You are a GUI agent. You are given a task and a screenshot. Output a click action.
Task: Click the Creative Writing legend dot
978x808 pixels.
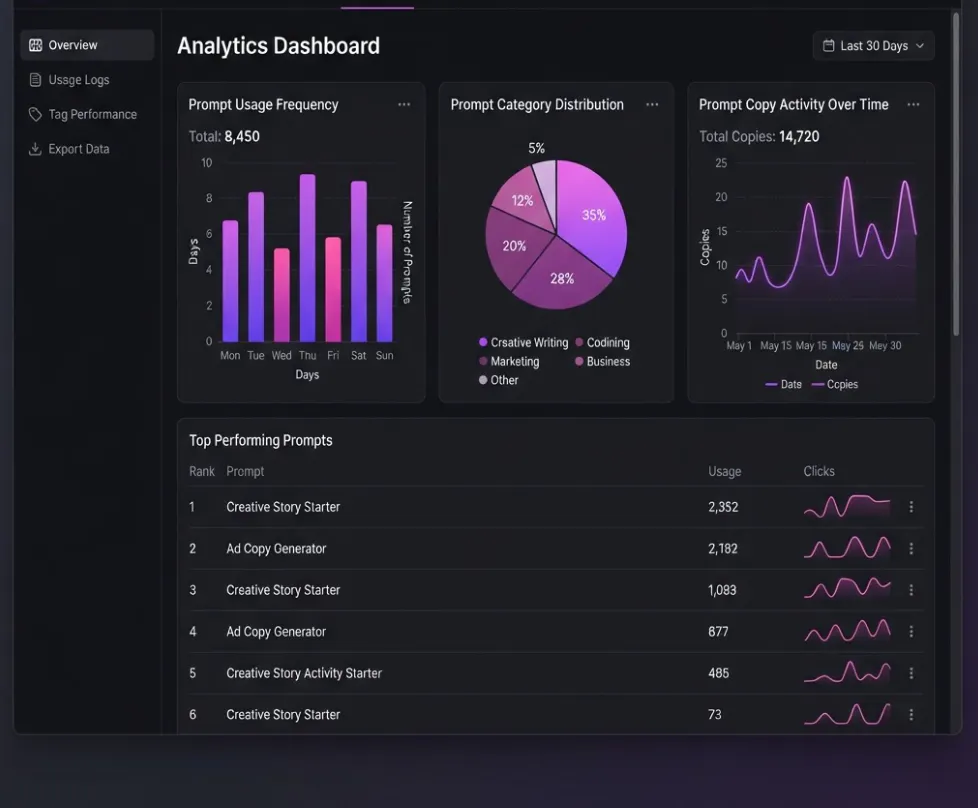click(483, 342)
